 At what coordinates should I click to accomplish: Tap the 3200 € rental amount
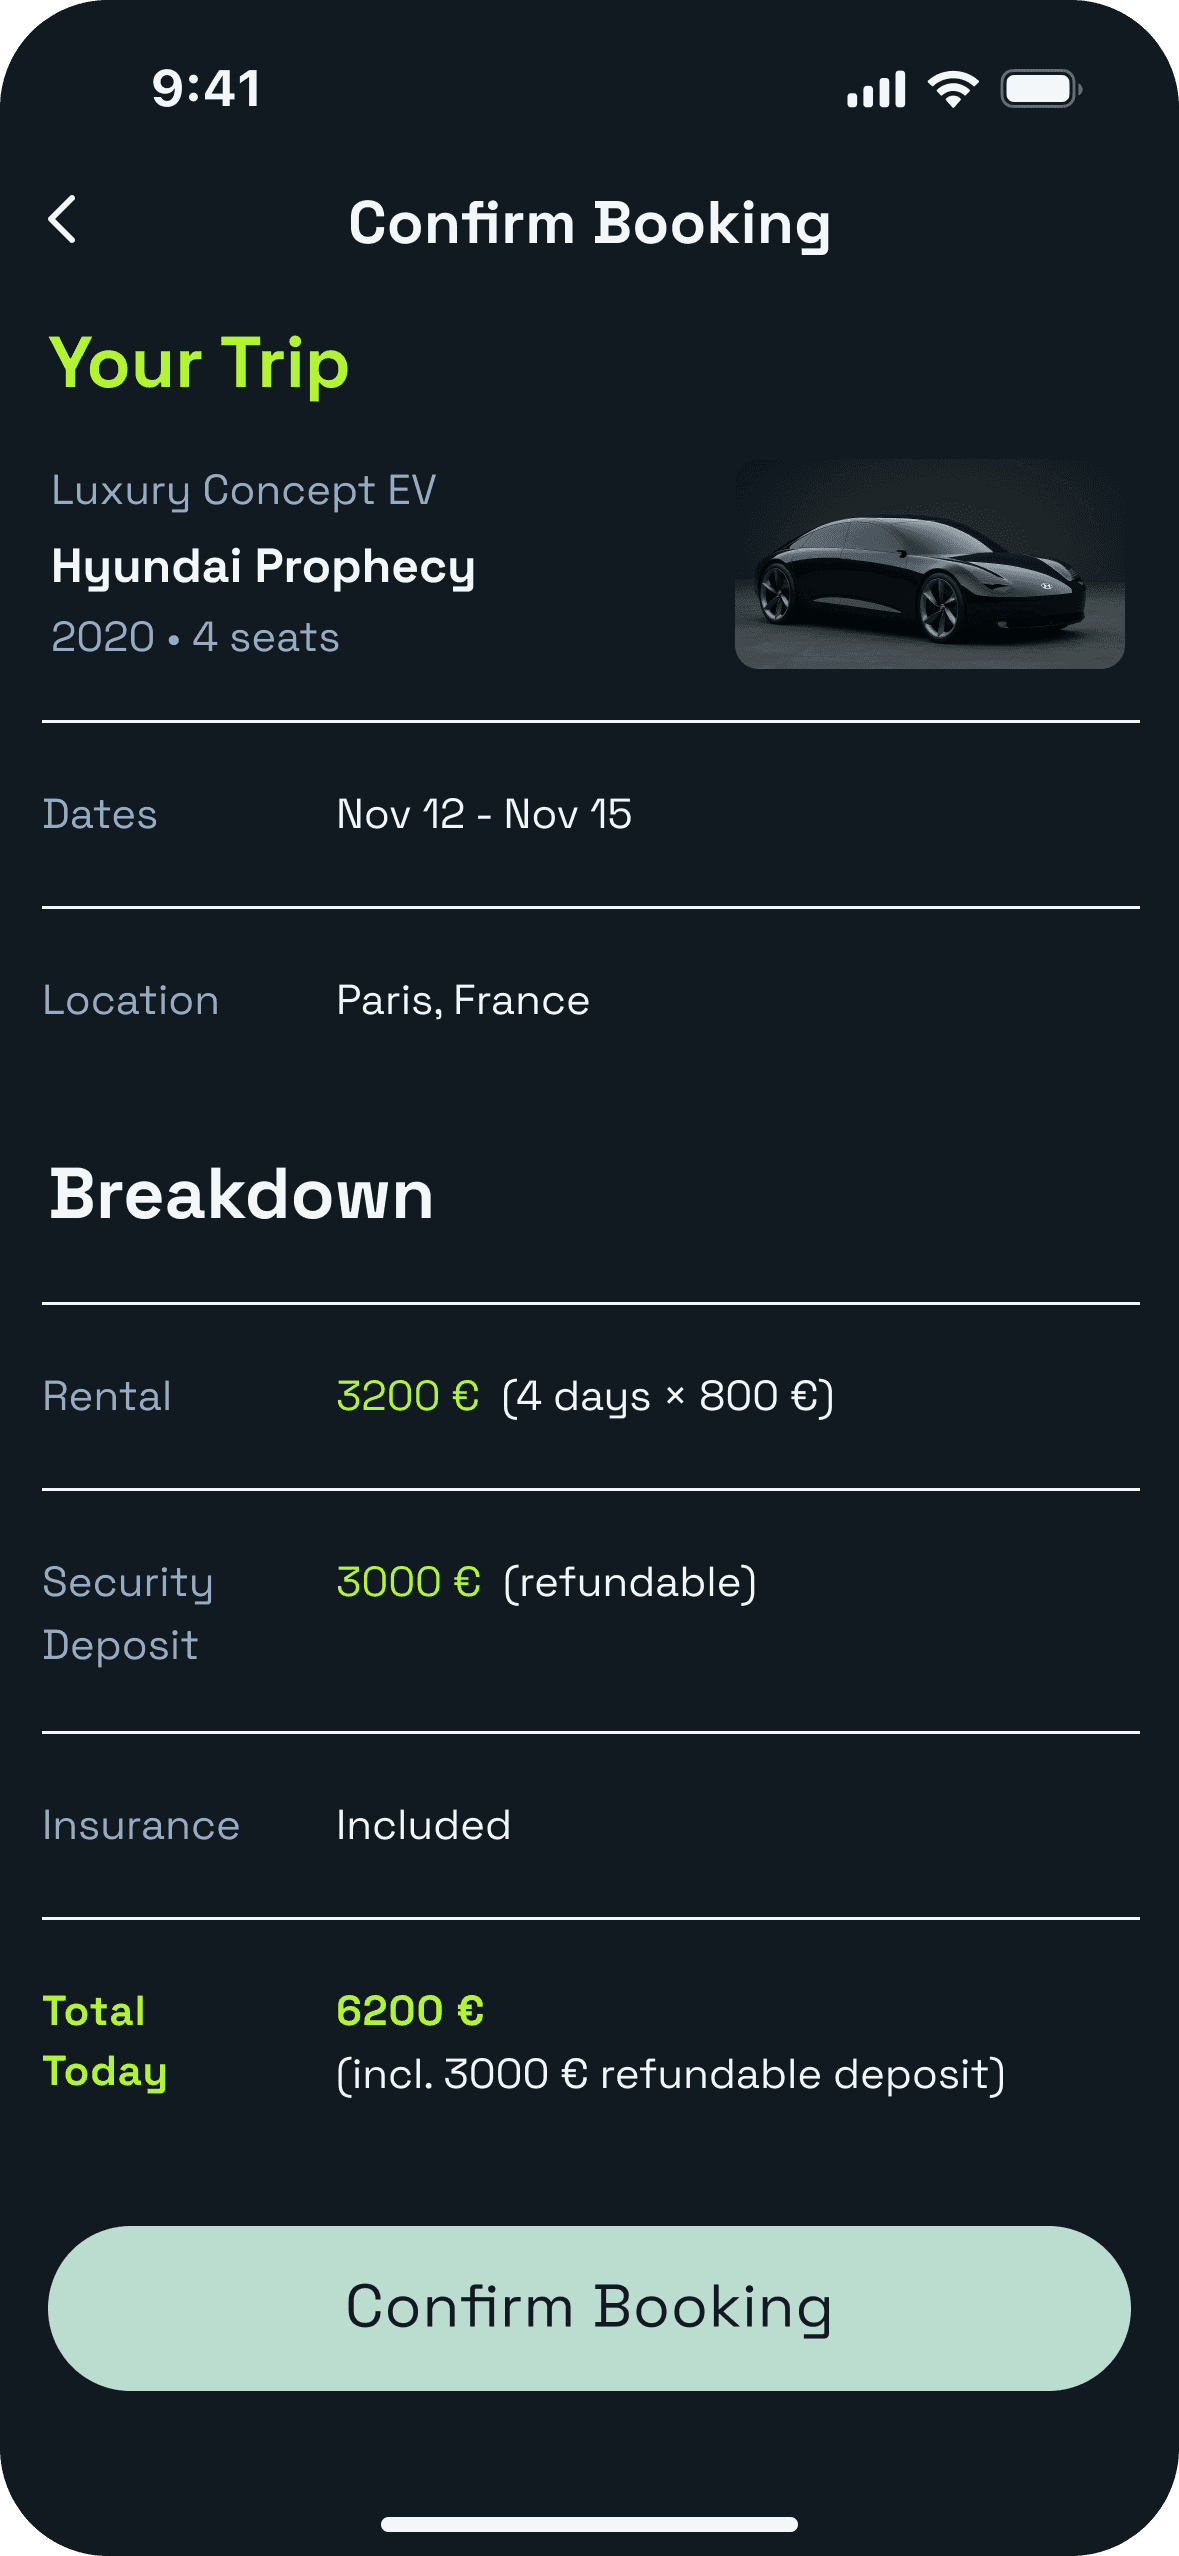(x=408, y=1396)
